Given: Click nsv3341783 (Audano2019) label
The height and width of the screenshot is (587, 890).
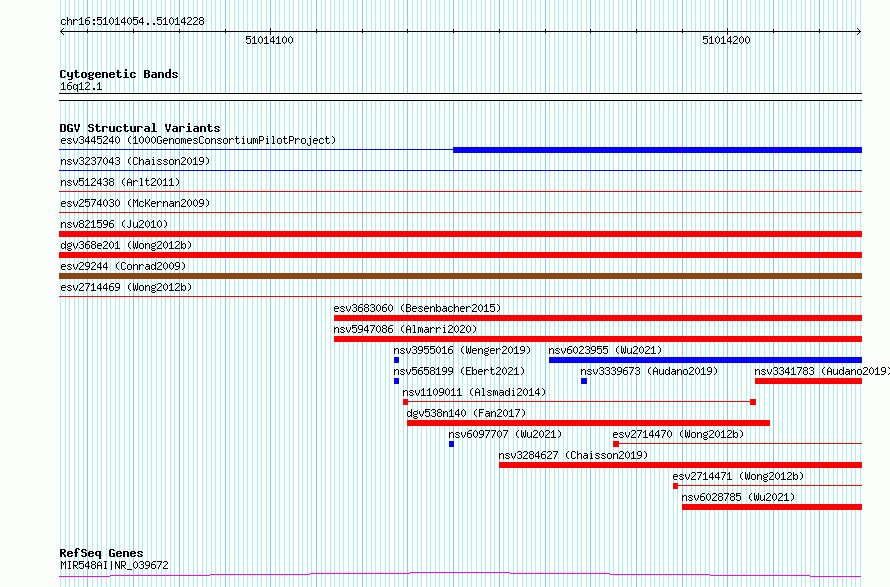Looking at the screenshot, I should pos(822,371).
